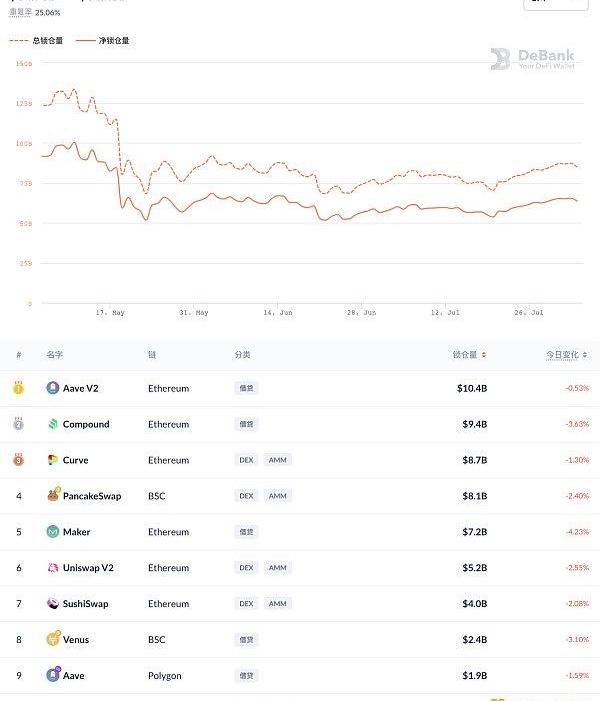Viewport: 600px width, 701px height.
Task: Click the Compound protocol icon
Action: tap(53, 424)
